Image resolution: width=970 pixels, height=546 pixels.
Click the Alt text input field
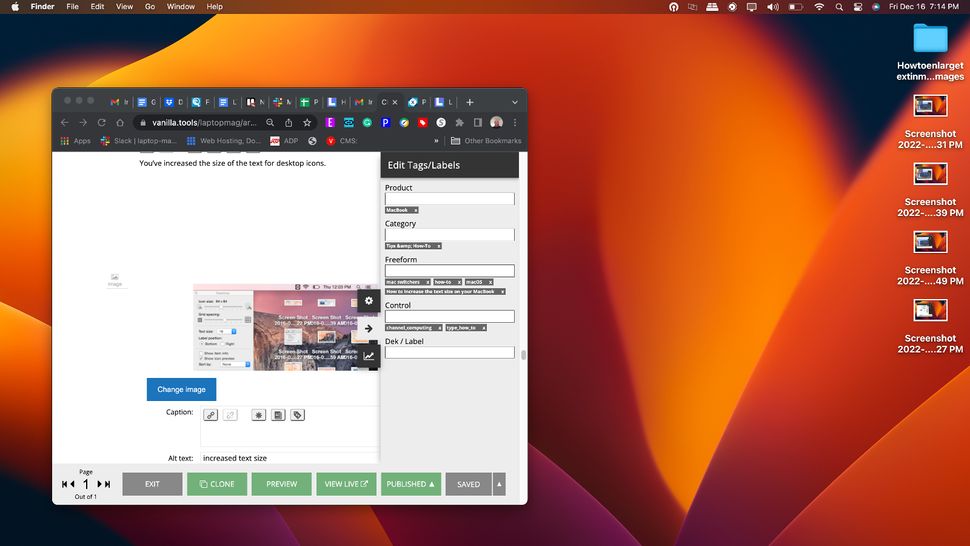(x=290, y=458)
